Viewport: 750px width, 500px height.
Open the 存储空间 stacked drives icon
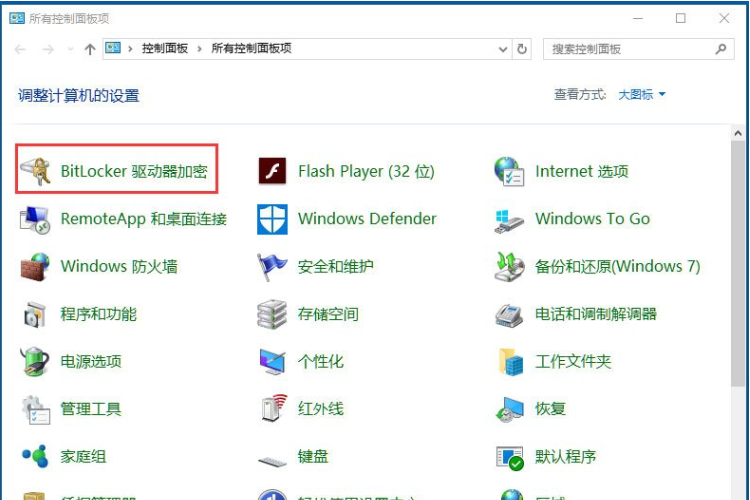click(272, 314)
